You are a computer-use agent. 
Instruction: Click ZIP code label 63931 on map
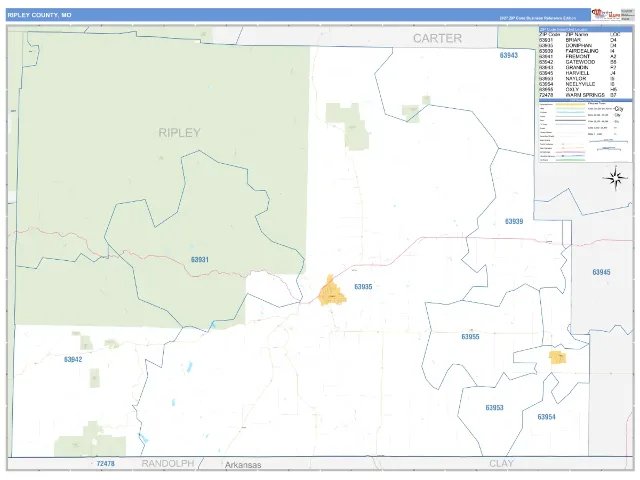[200, 260]
